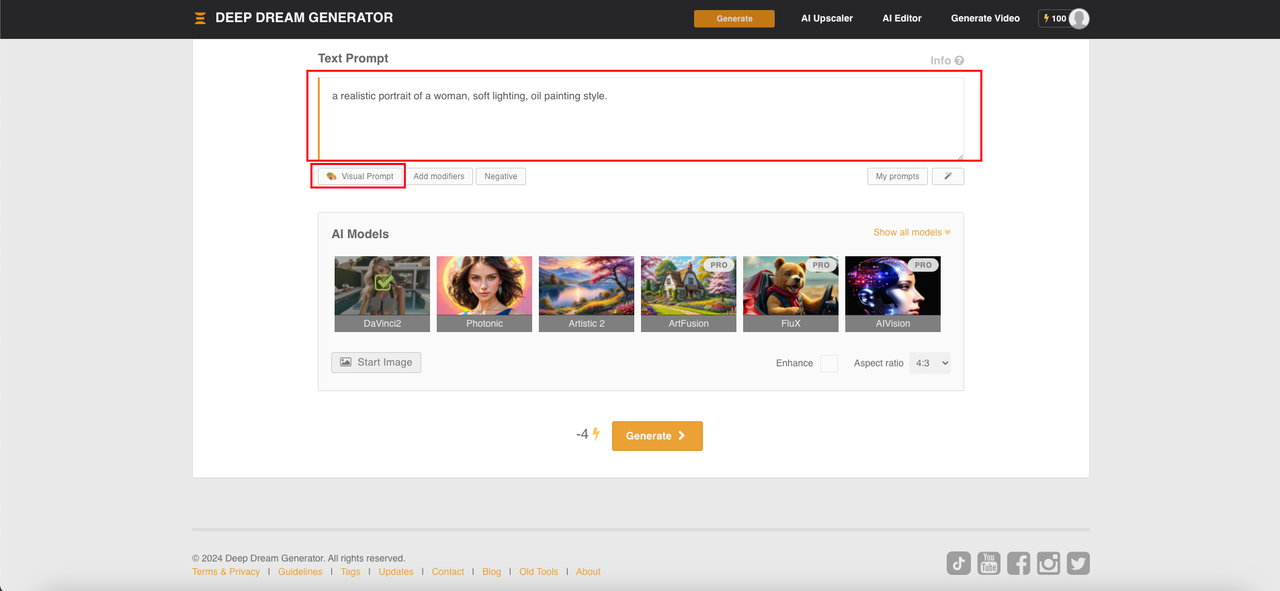Click inside the Text Prompt field

pyautogui.click(x=641, y=118)
